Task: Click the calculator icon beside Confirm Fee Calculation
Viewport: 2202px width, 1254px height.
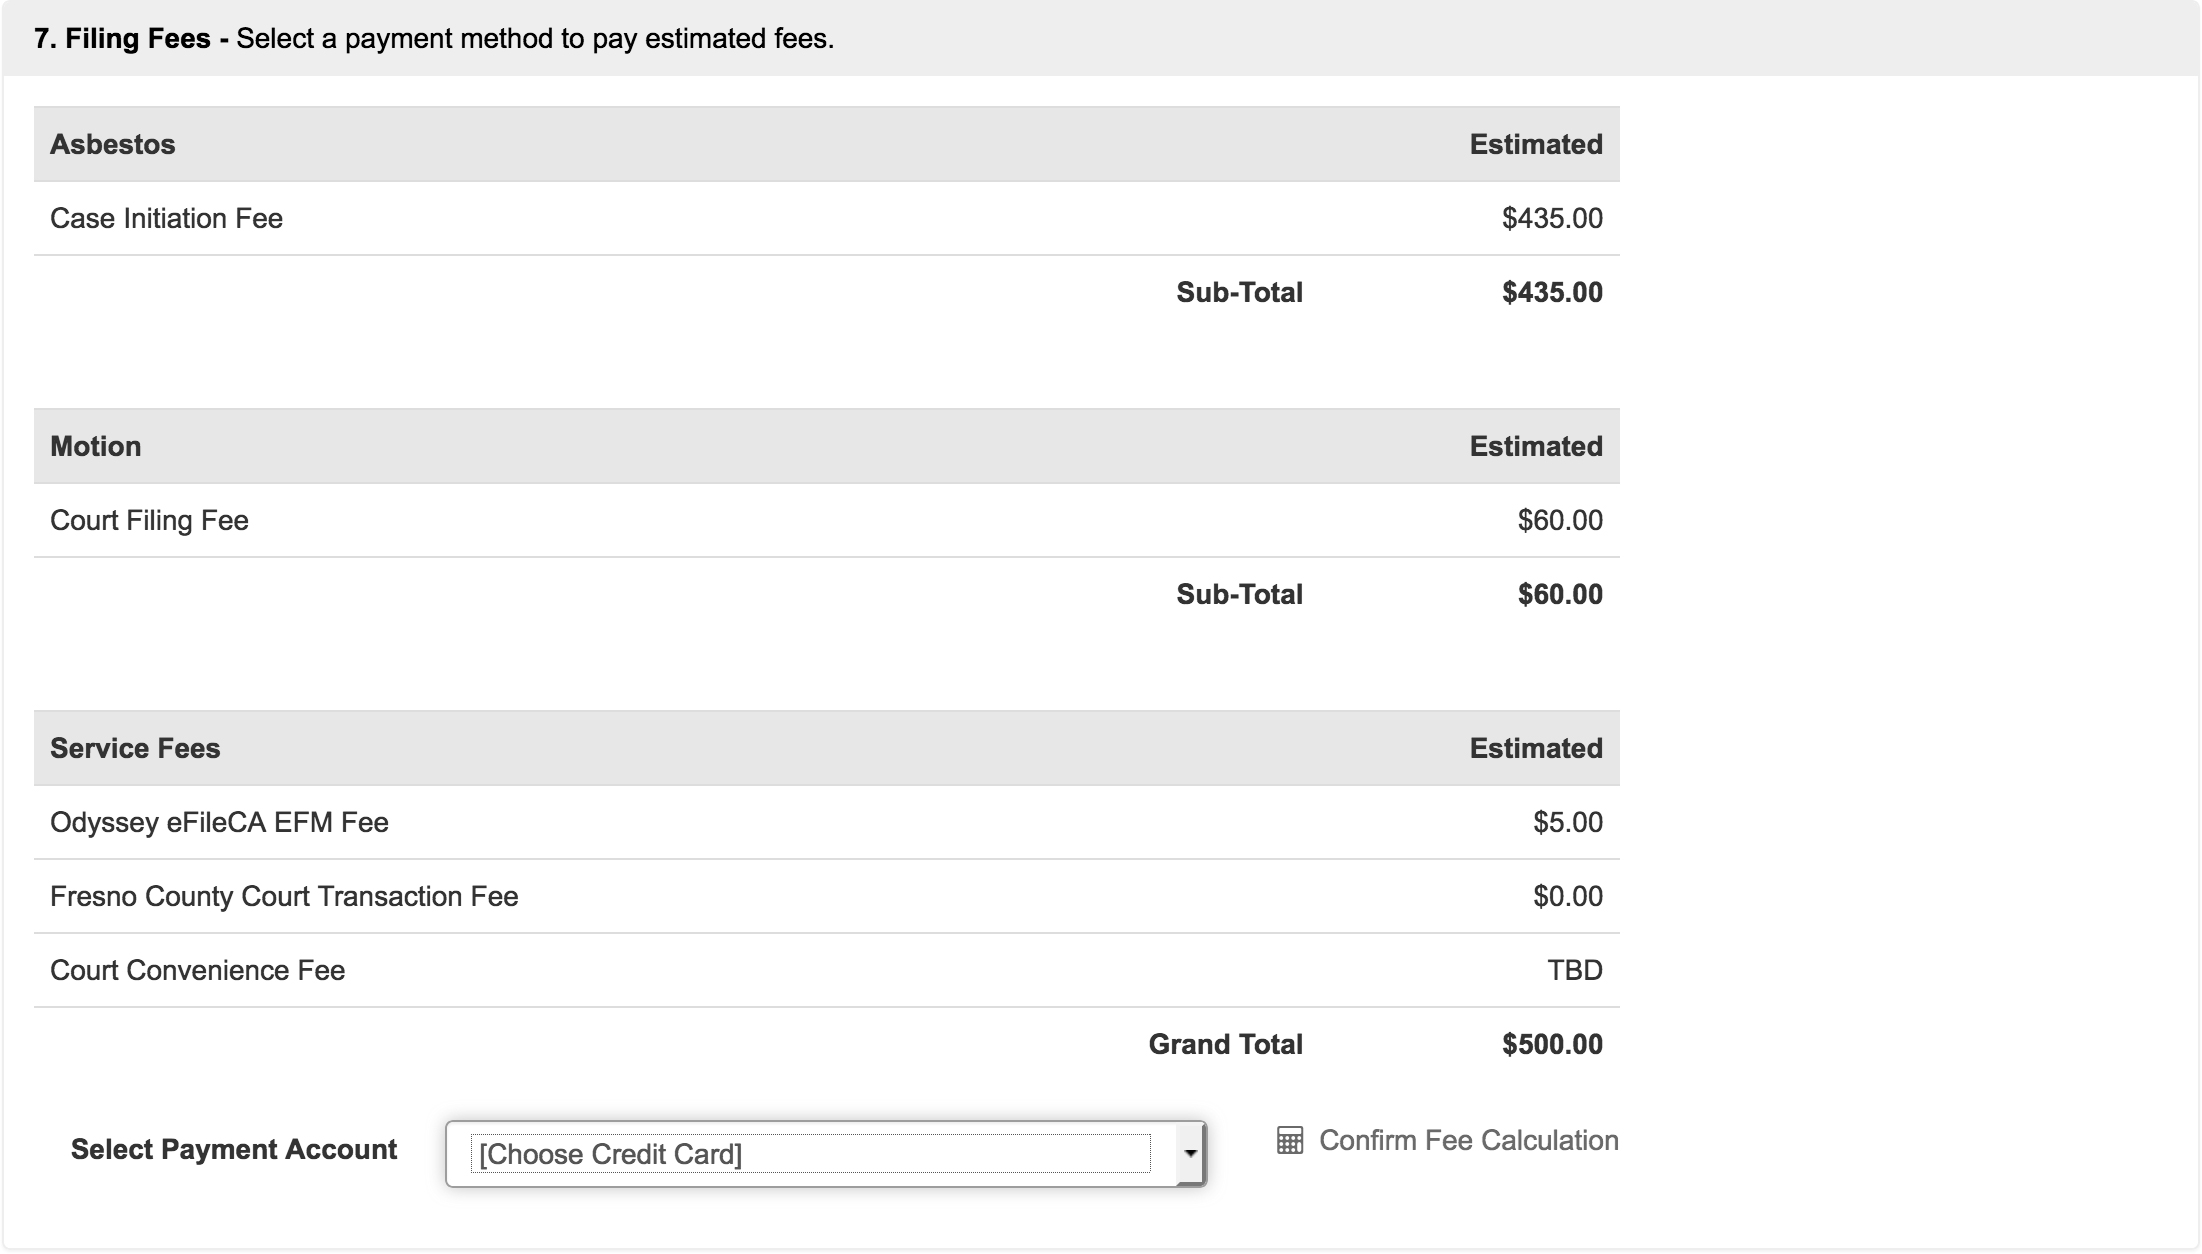Action: [1290, 1141]
